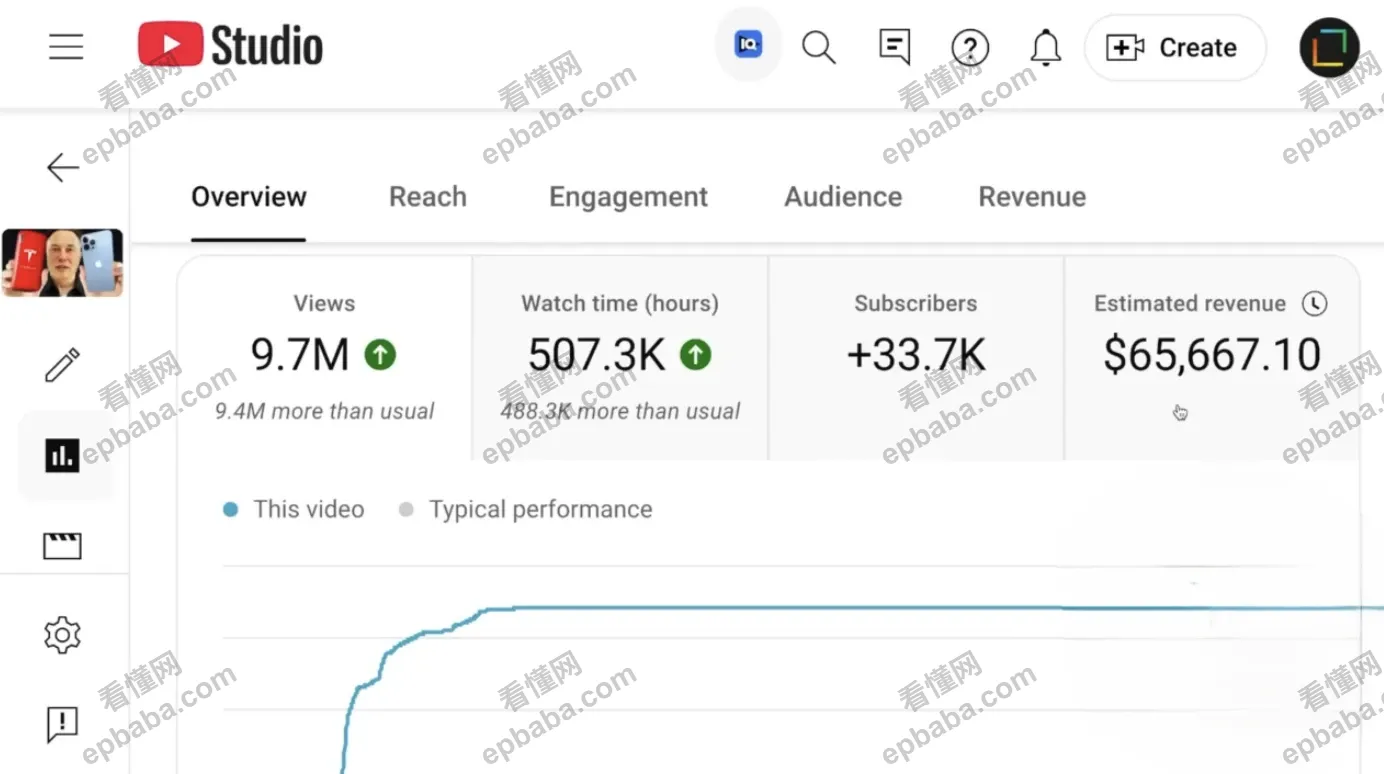
Task: Select the Estimated revenue metric card
Action: [x=1211, y=357]
